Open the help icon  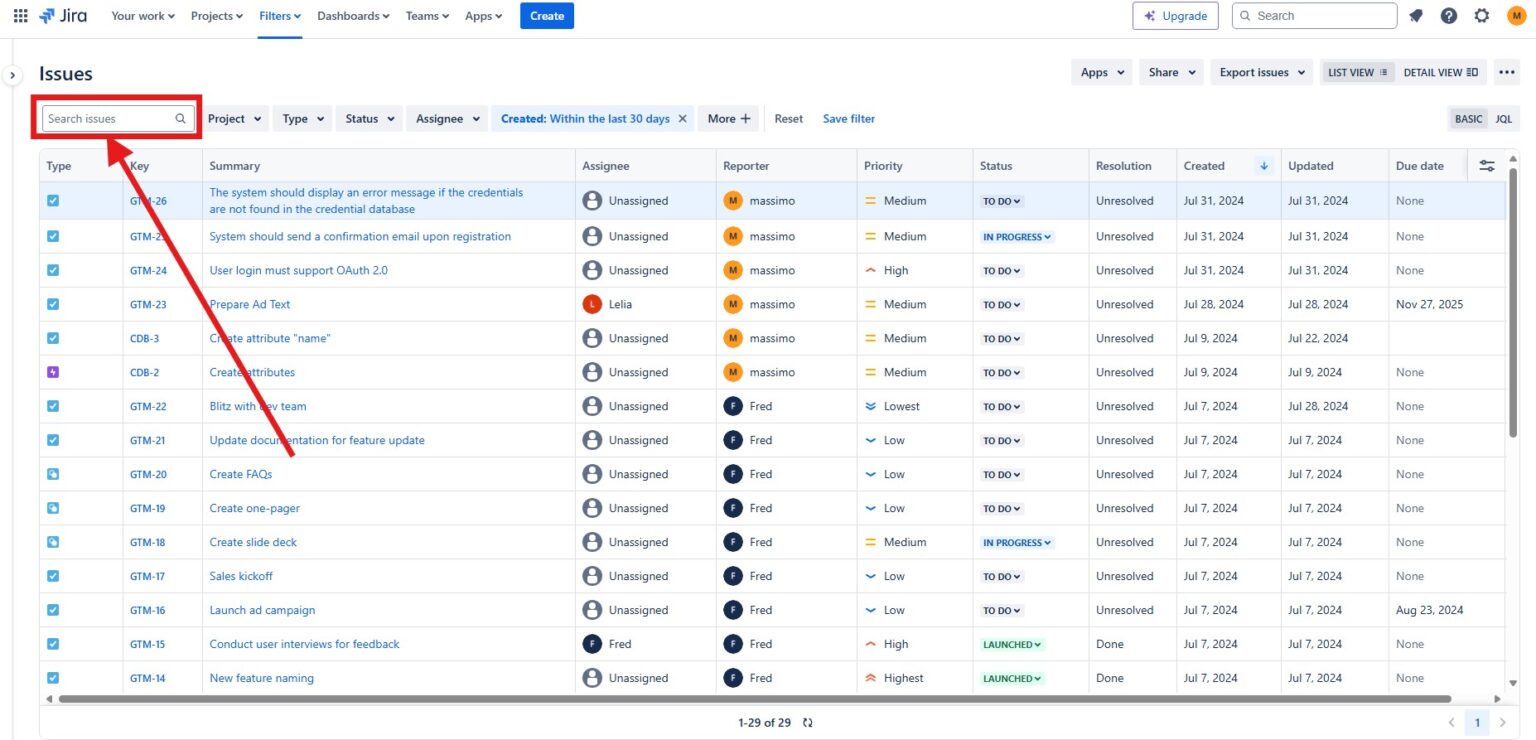[x=1448, y=15]
